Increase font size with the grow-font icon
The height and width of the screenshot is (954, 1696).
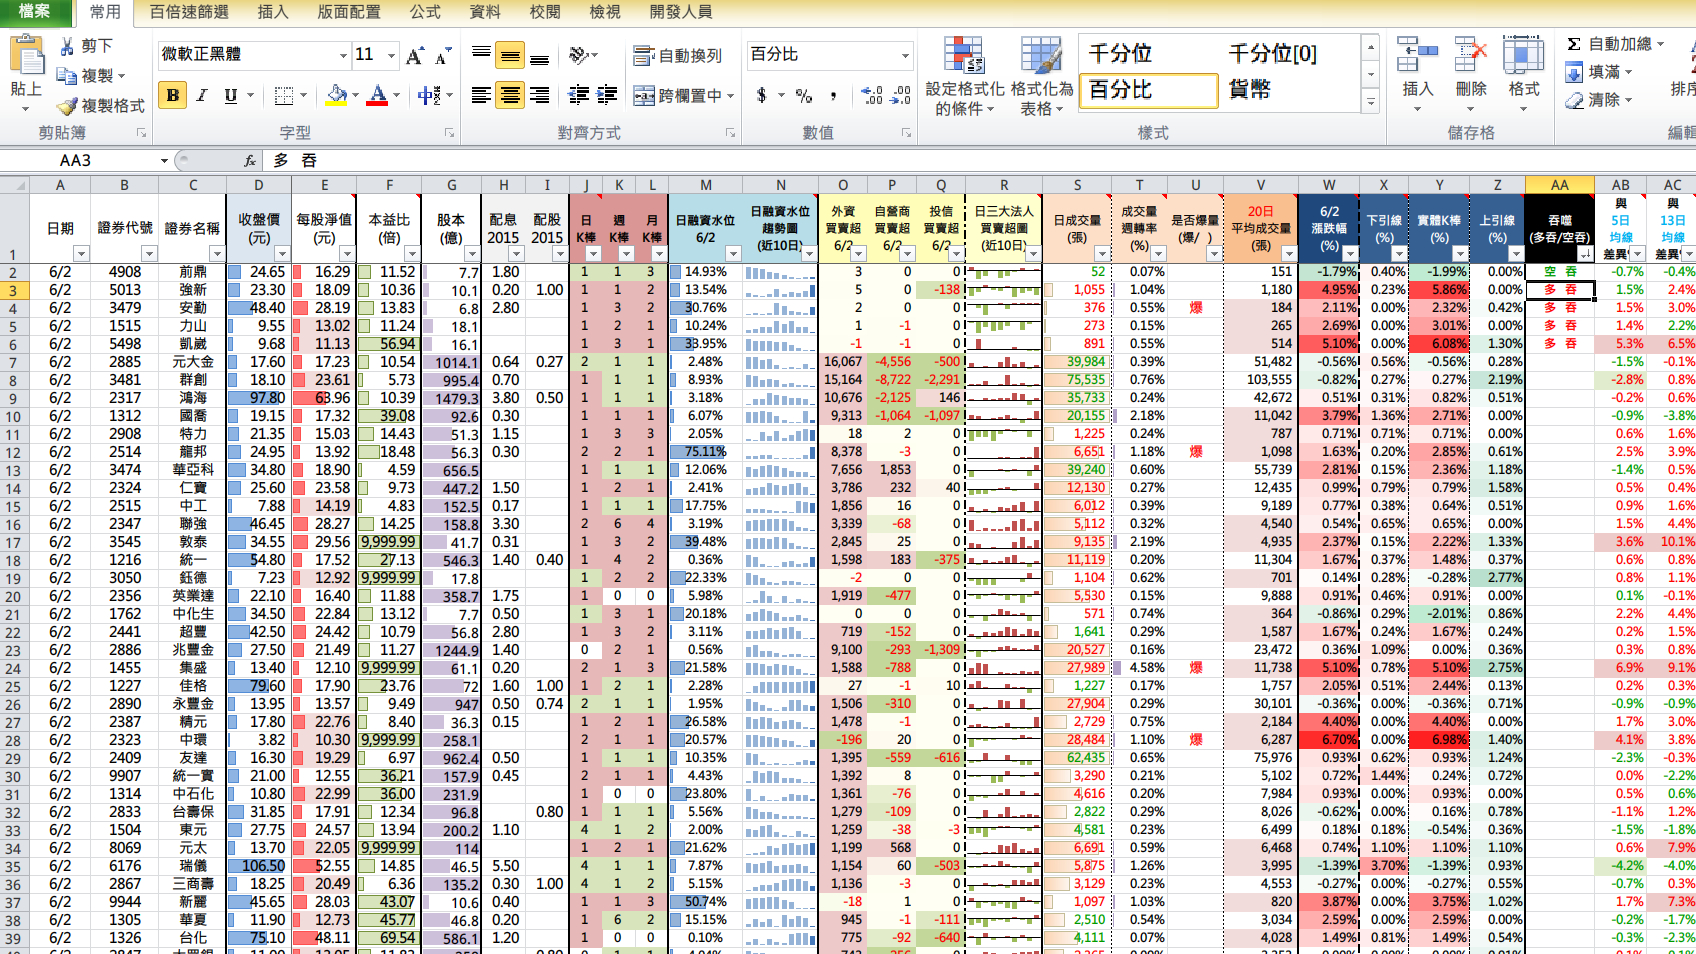(x=415, y=56)
